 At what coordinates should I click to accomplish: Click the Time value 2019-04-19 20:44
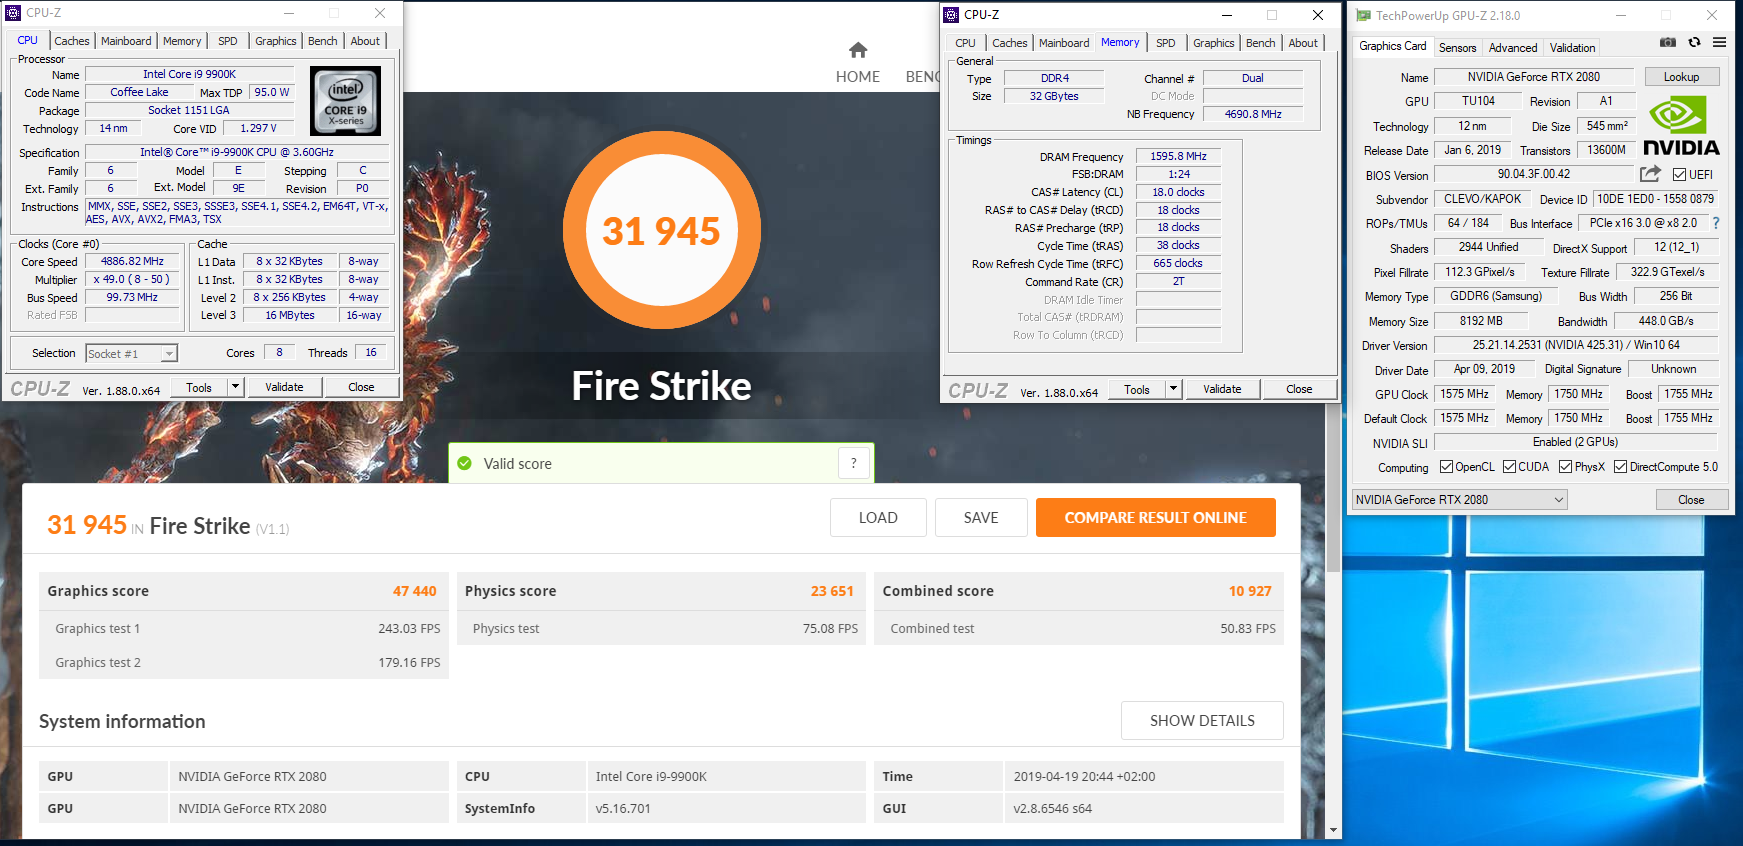pos(1084,776)
